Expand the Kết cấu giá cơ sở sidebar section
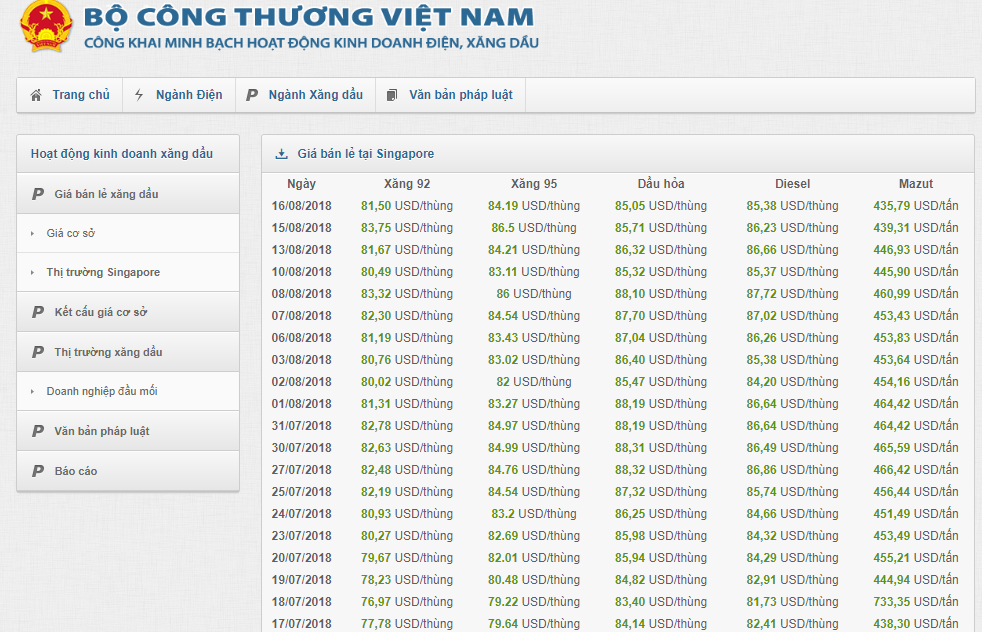The image size is (982, 632). coord(128,312)
